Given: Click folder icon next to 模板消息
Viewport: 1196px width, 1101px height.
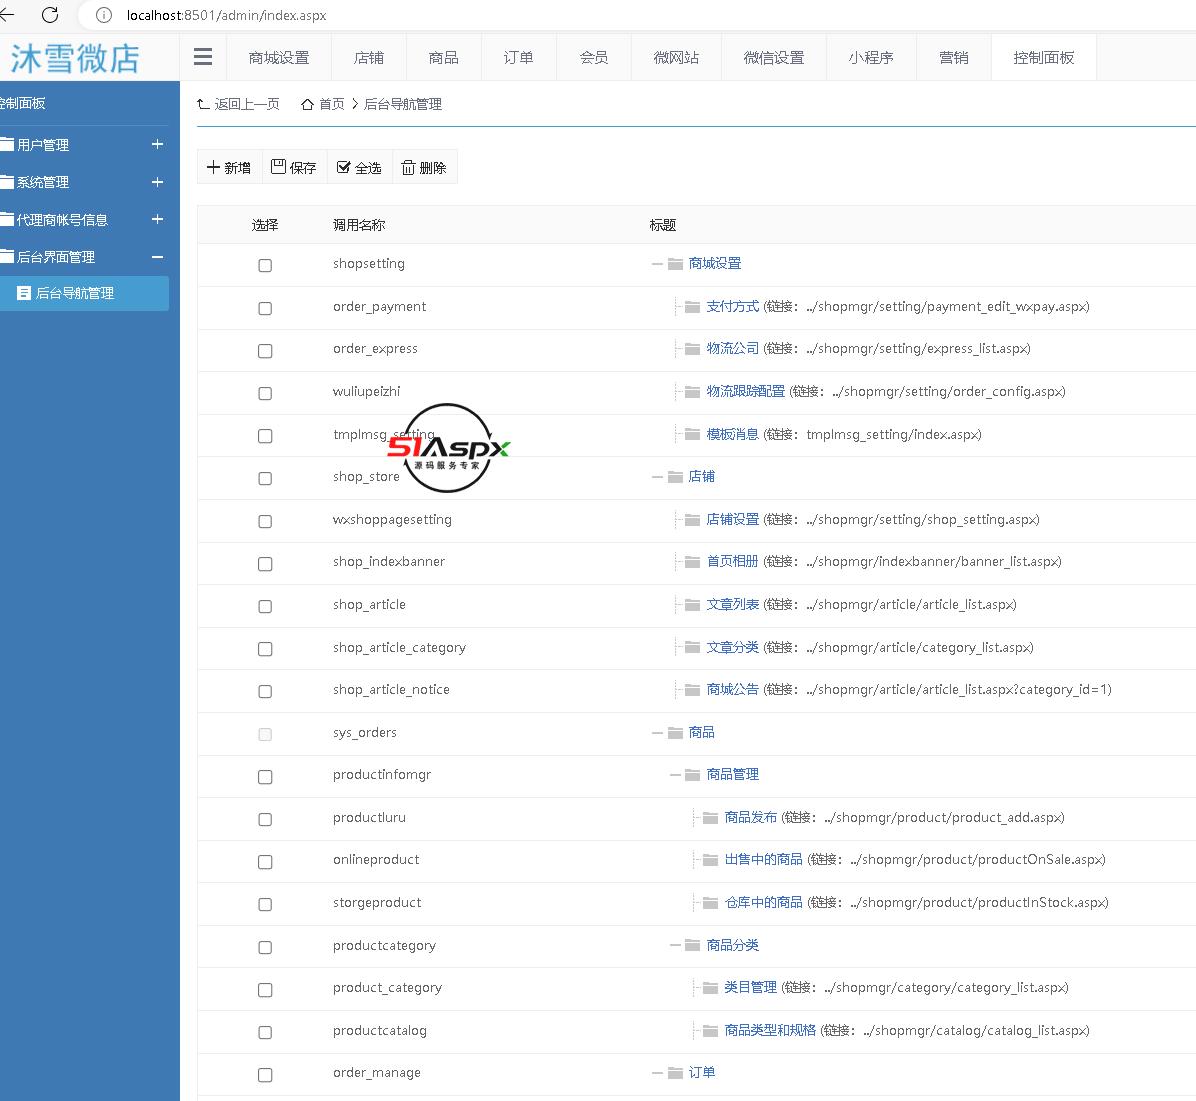Looking at the screenshot, I should point(693,434).
